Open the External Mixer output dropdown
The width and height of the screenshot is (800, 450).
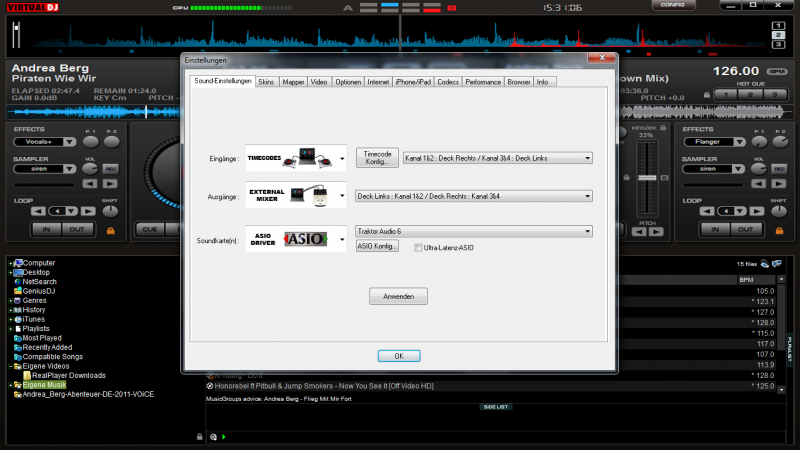[296, 196]
